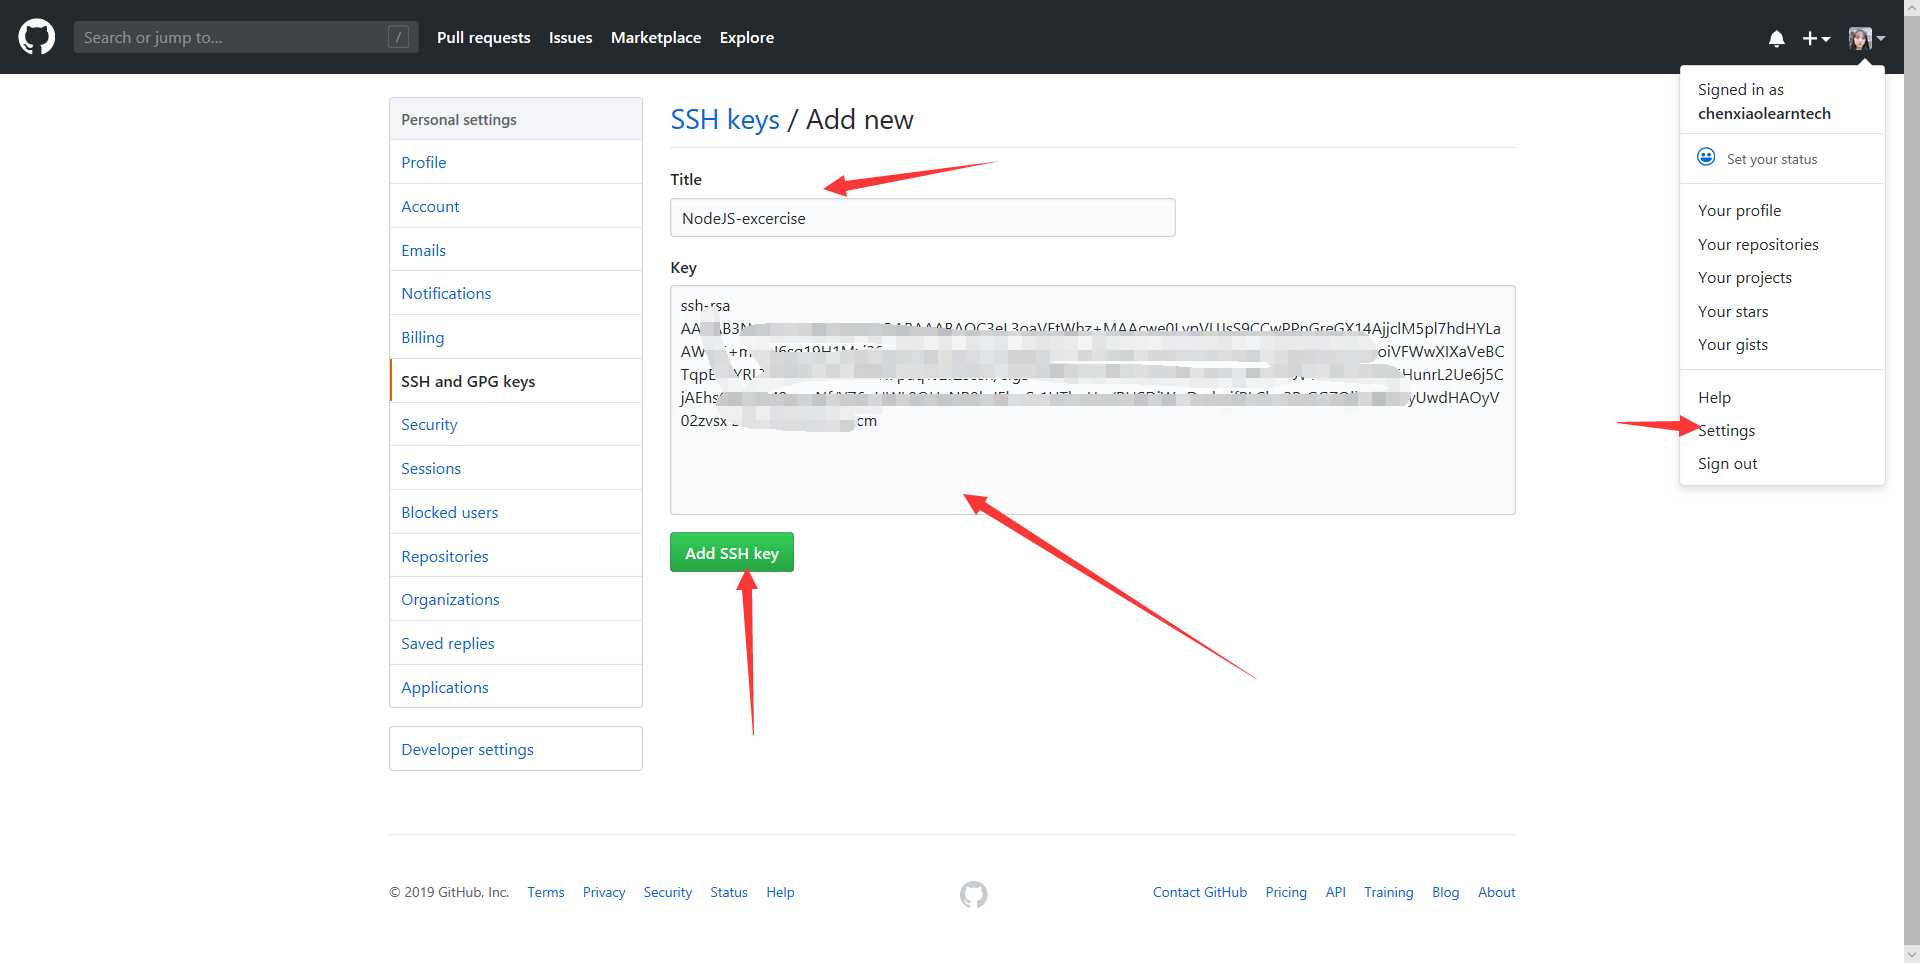Open the API link

pyautogui.click(x=1336, y=892)
